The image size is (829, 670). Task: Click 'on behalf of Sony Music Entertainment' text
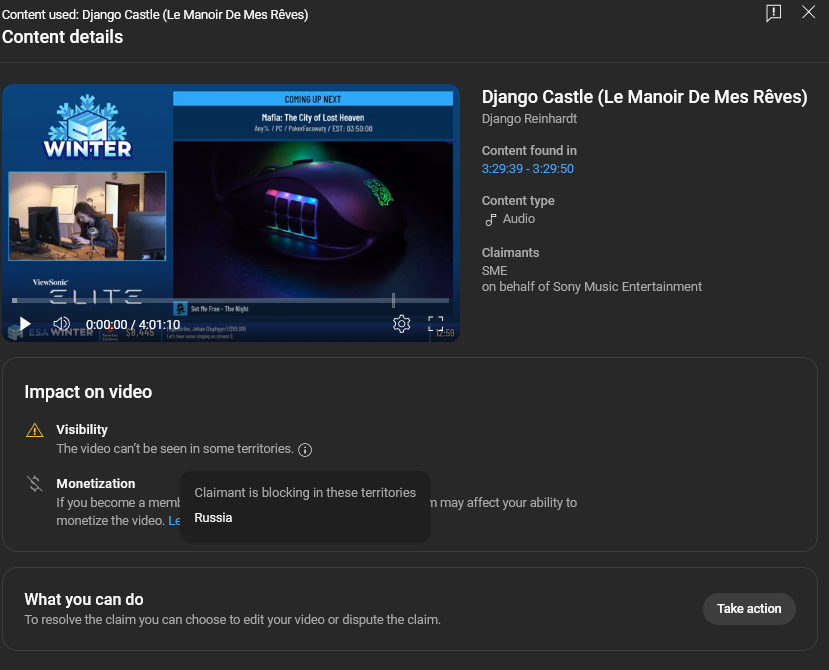592,287
